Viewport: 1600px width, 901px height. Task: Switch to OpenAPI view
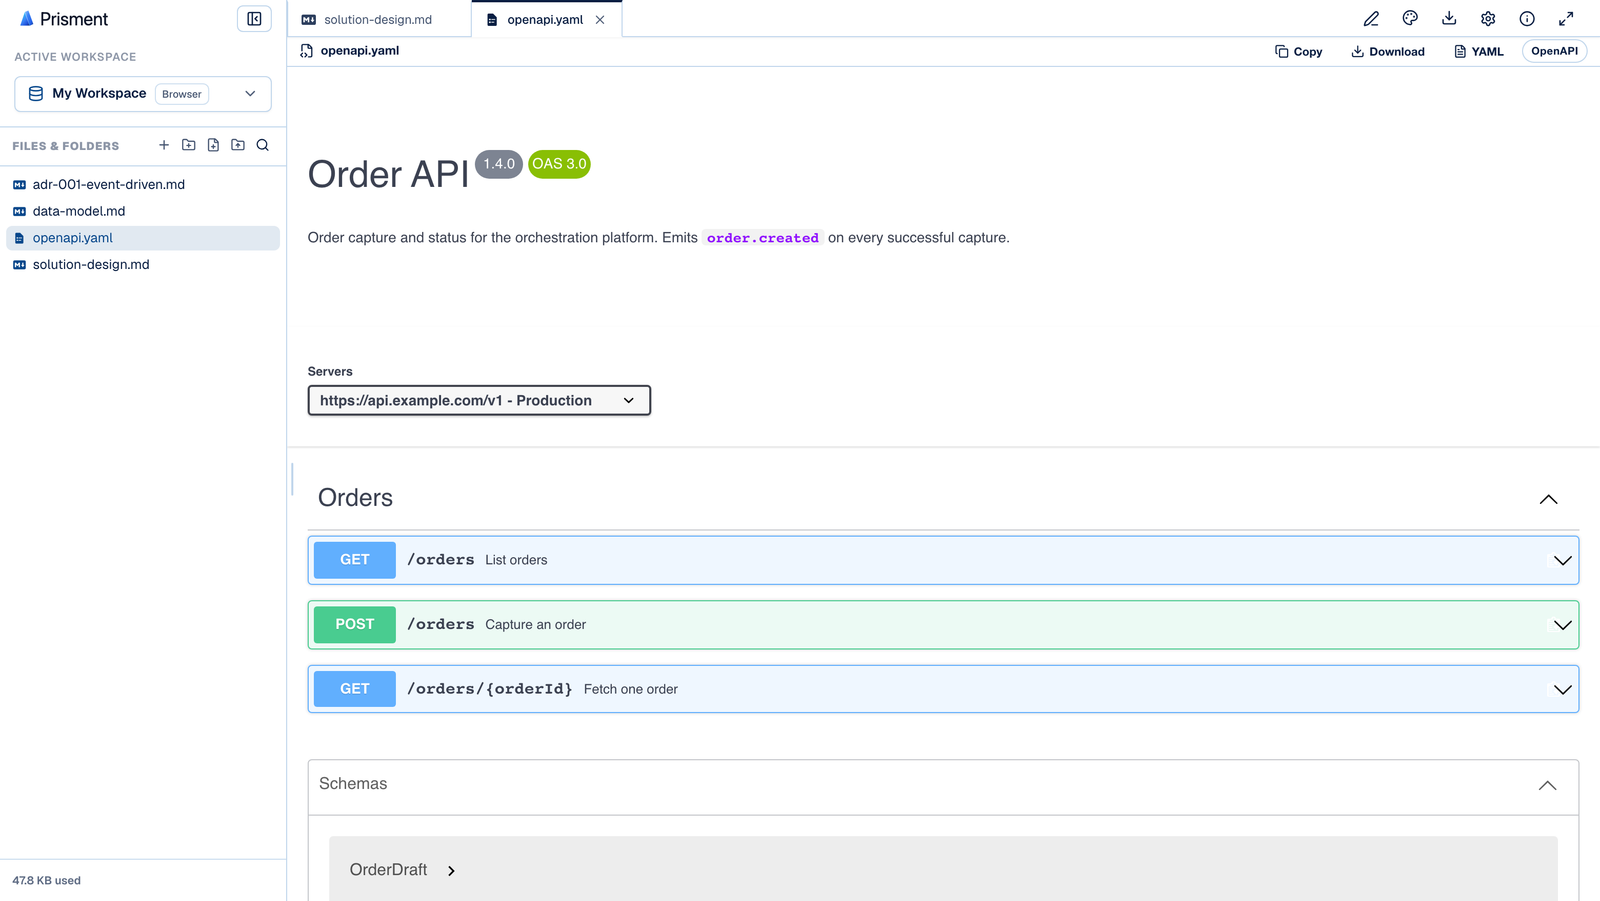click(1554, 51)
